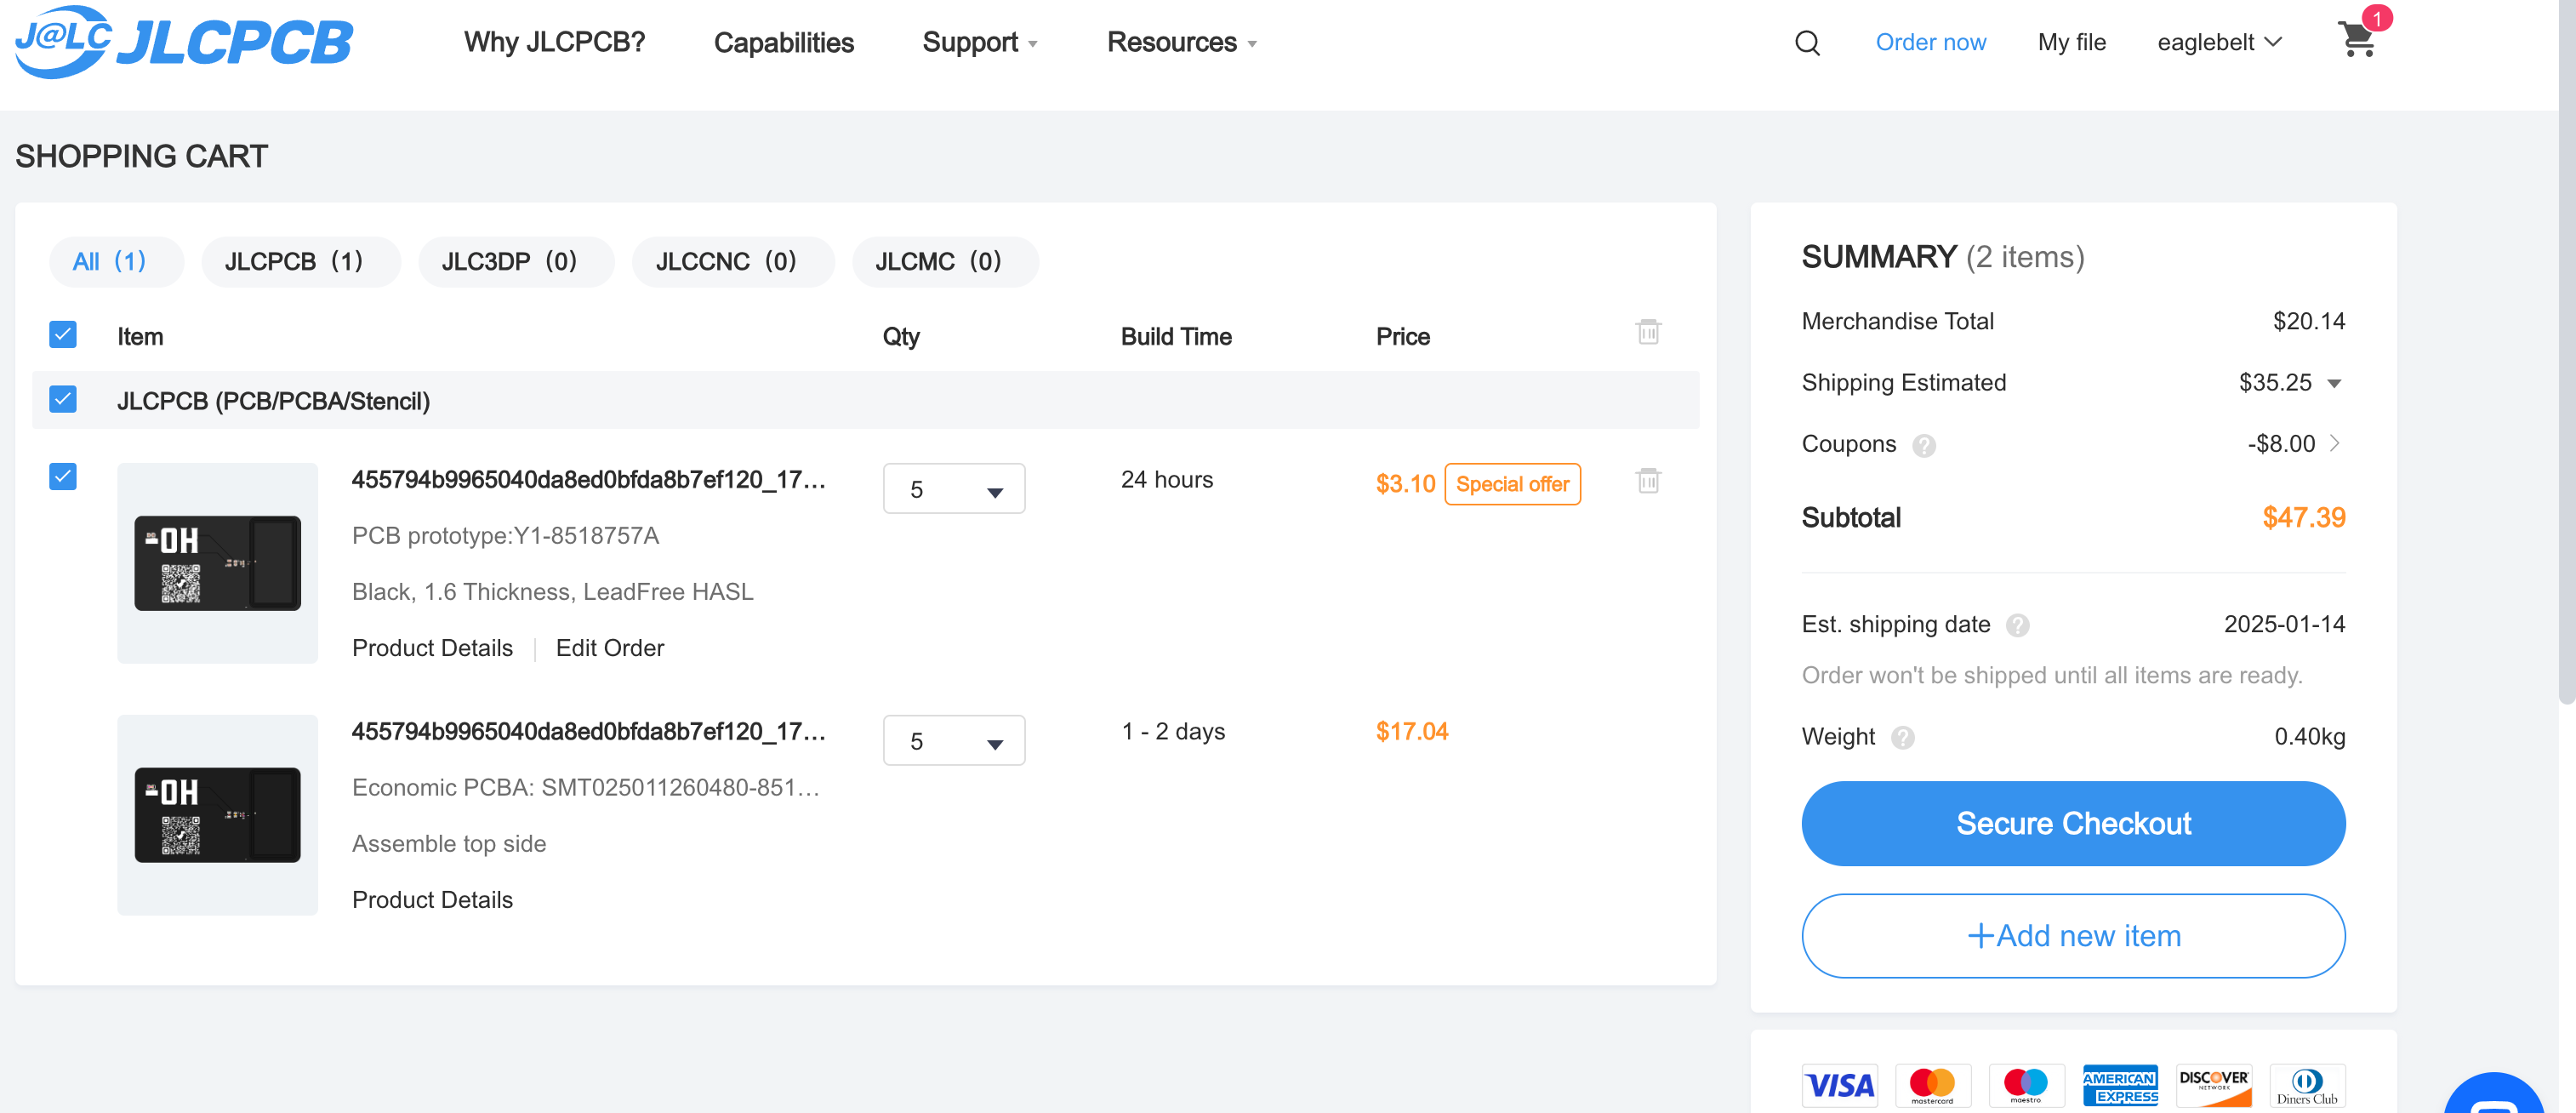Click the Add new item button
Screen dimensions: 2576x1113
[2073, 936]
